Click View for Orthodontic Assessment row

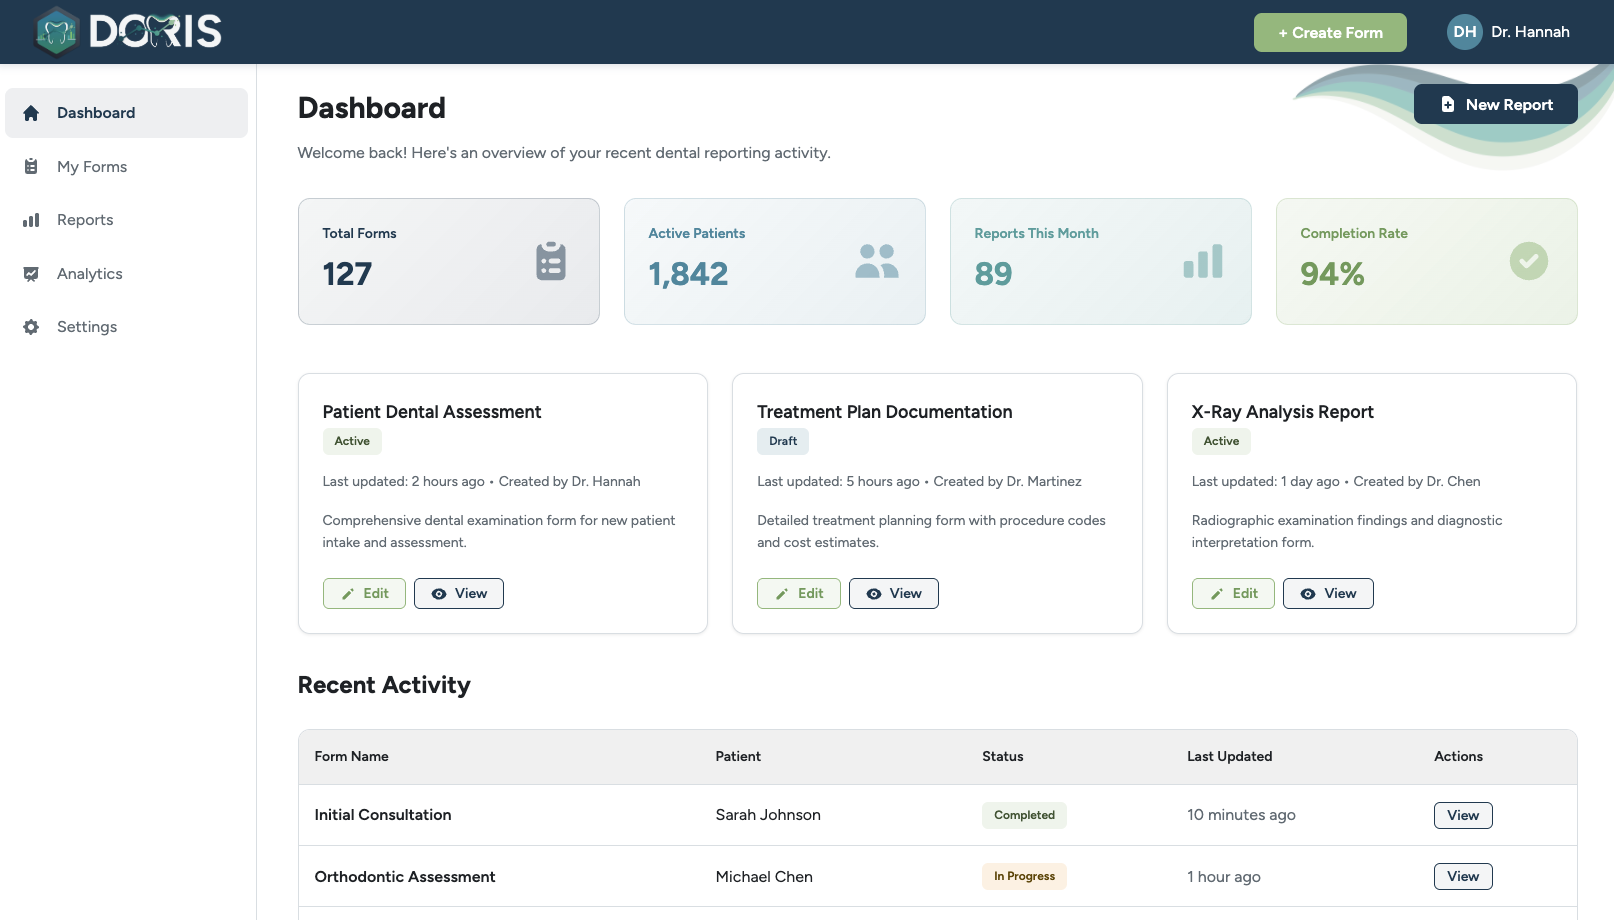coord(1462,876)
